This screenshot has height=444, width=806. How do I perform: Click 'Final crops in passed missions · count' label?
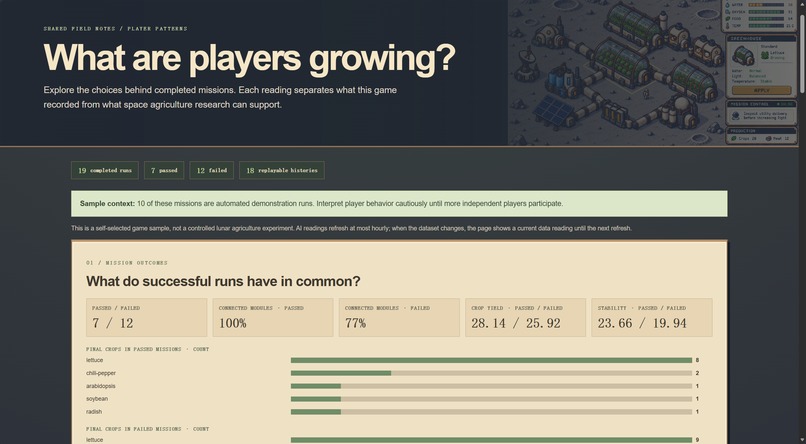pos(148,349)
